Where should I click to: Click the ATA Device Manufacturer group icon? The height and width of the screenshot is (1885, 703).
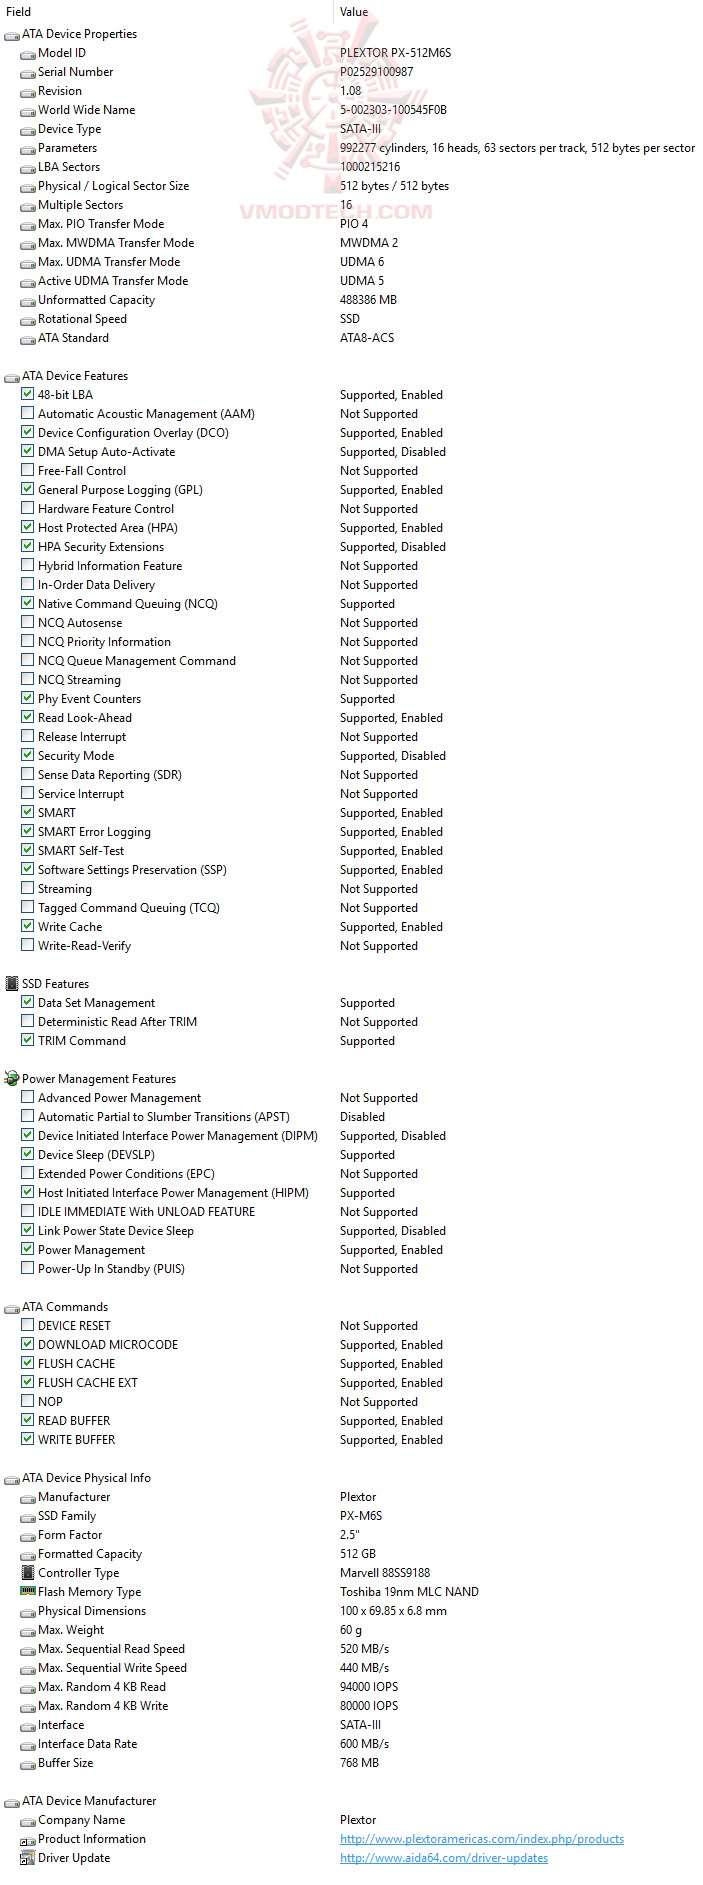pos(12,1802)
